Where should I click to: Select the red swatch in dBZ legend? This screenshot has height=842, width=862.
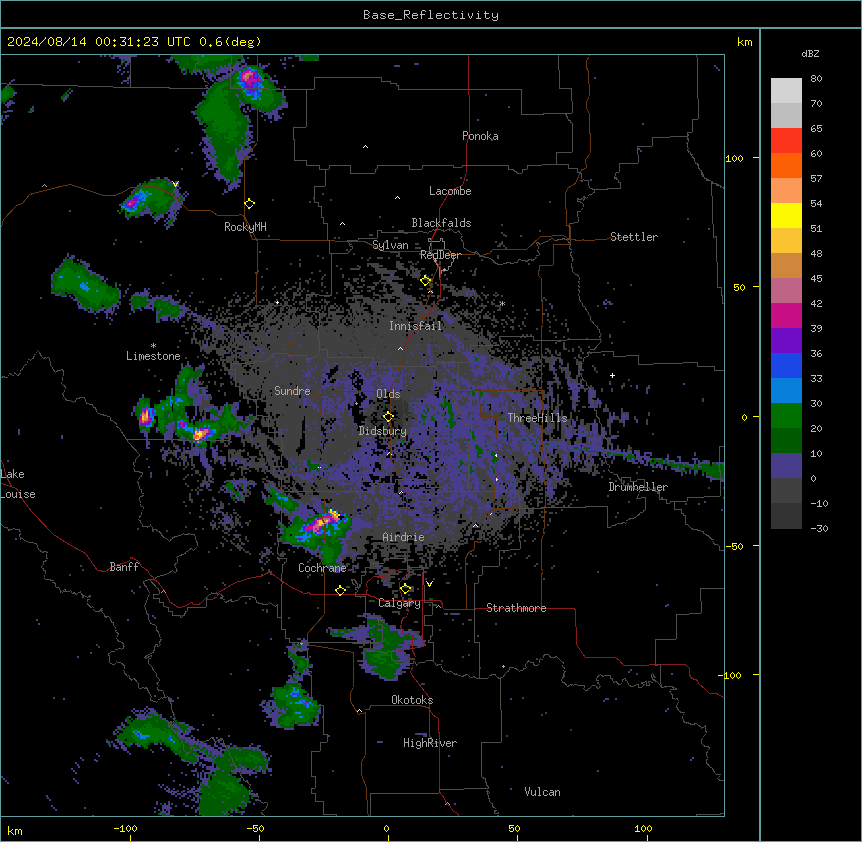coord(786,140)
